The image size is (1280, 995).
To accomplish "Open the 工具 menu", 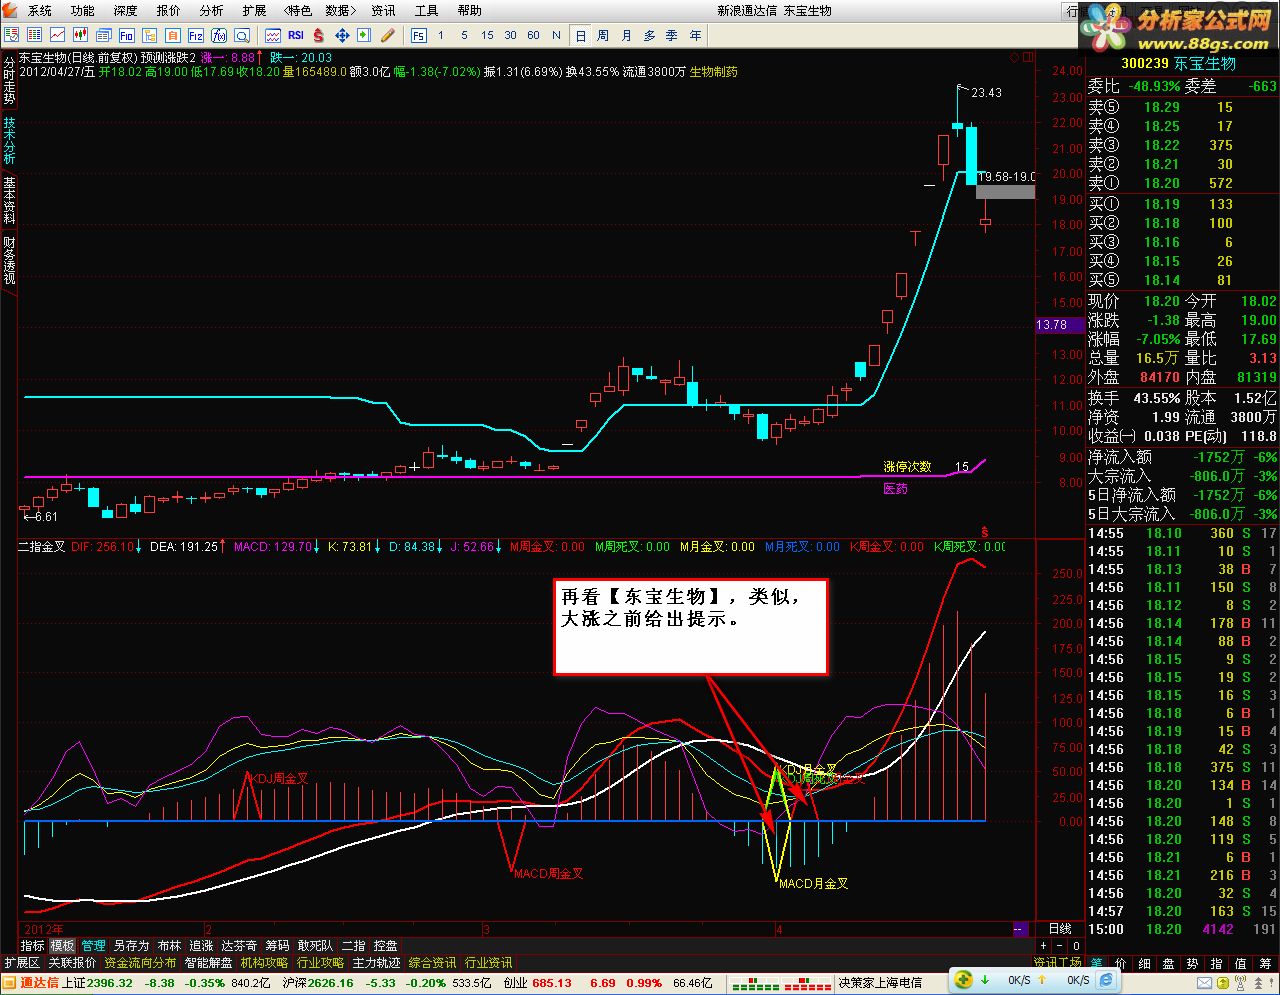I will 427,11.
